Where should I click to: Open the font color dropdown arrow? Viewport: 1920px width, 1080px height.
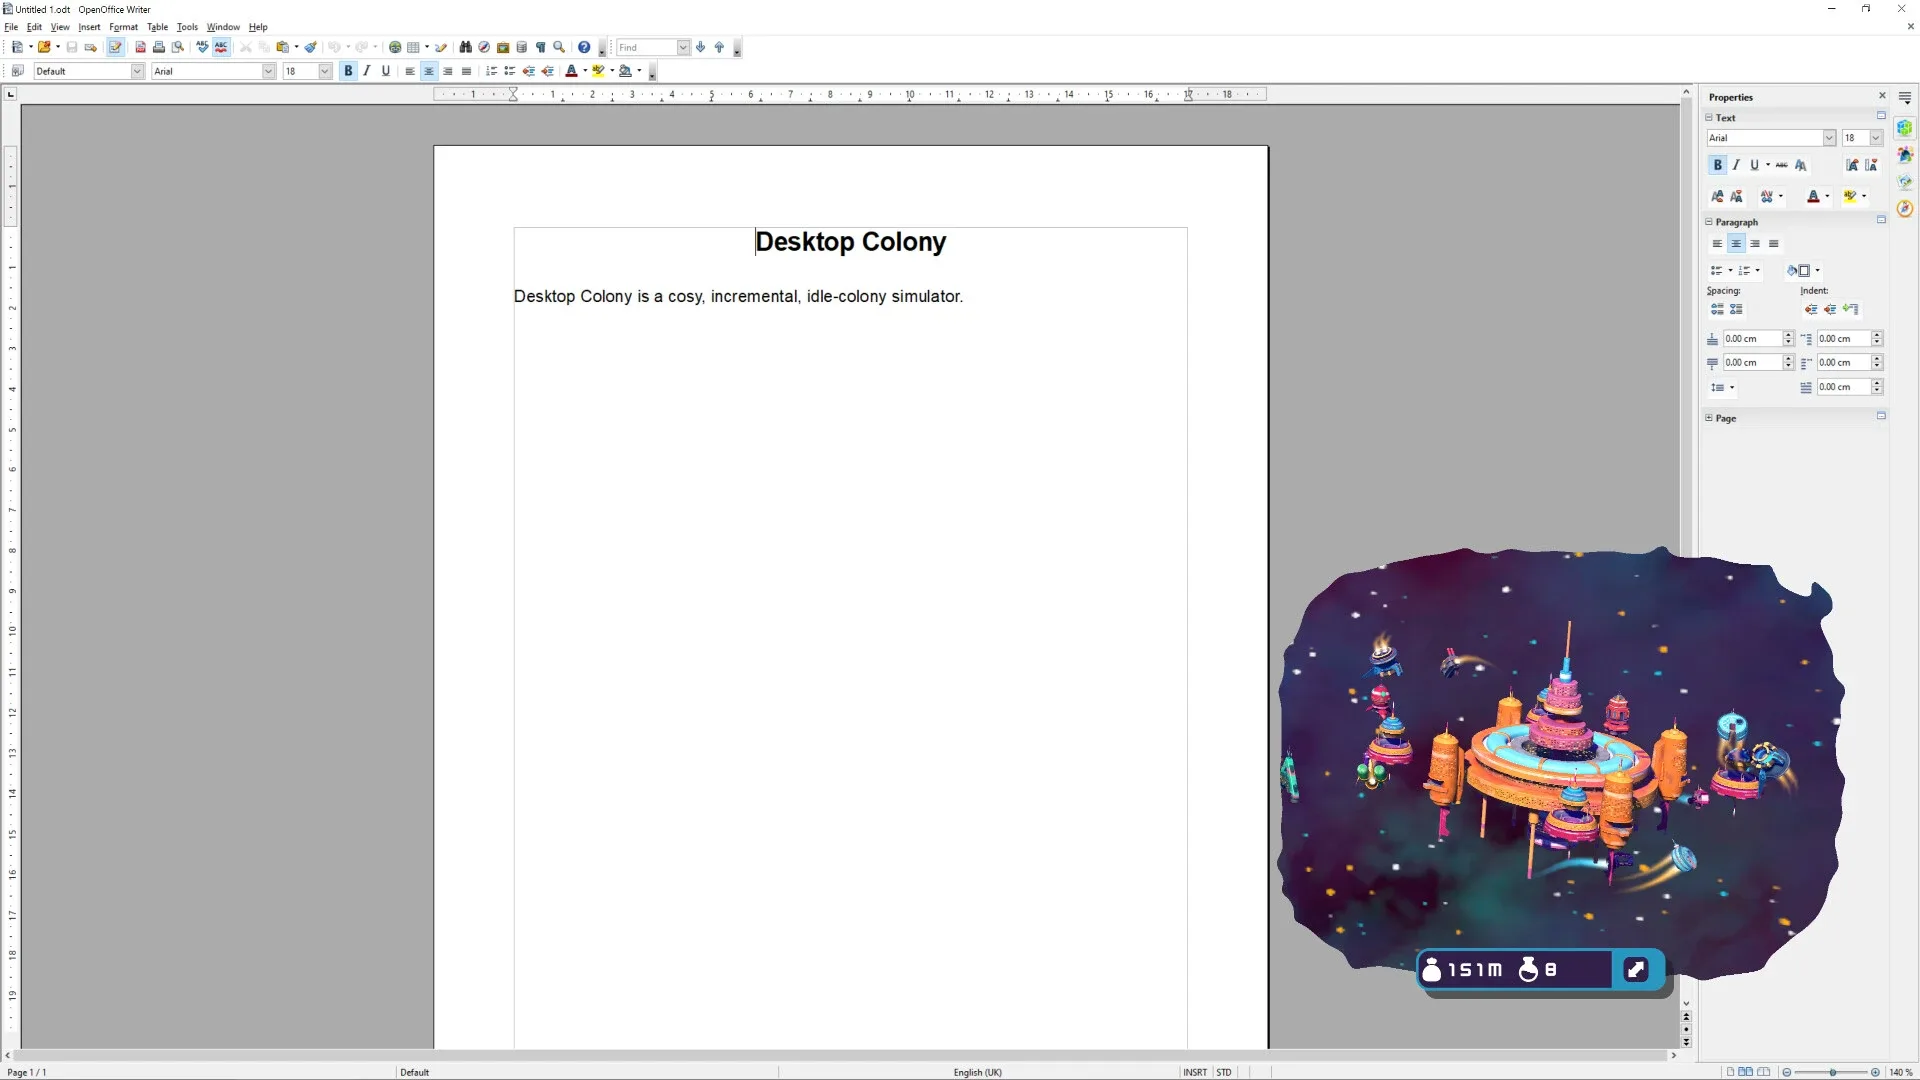pyautogui.click(x=584, y=71)
